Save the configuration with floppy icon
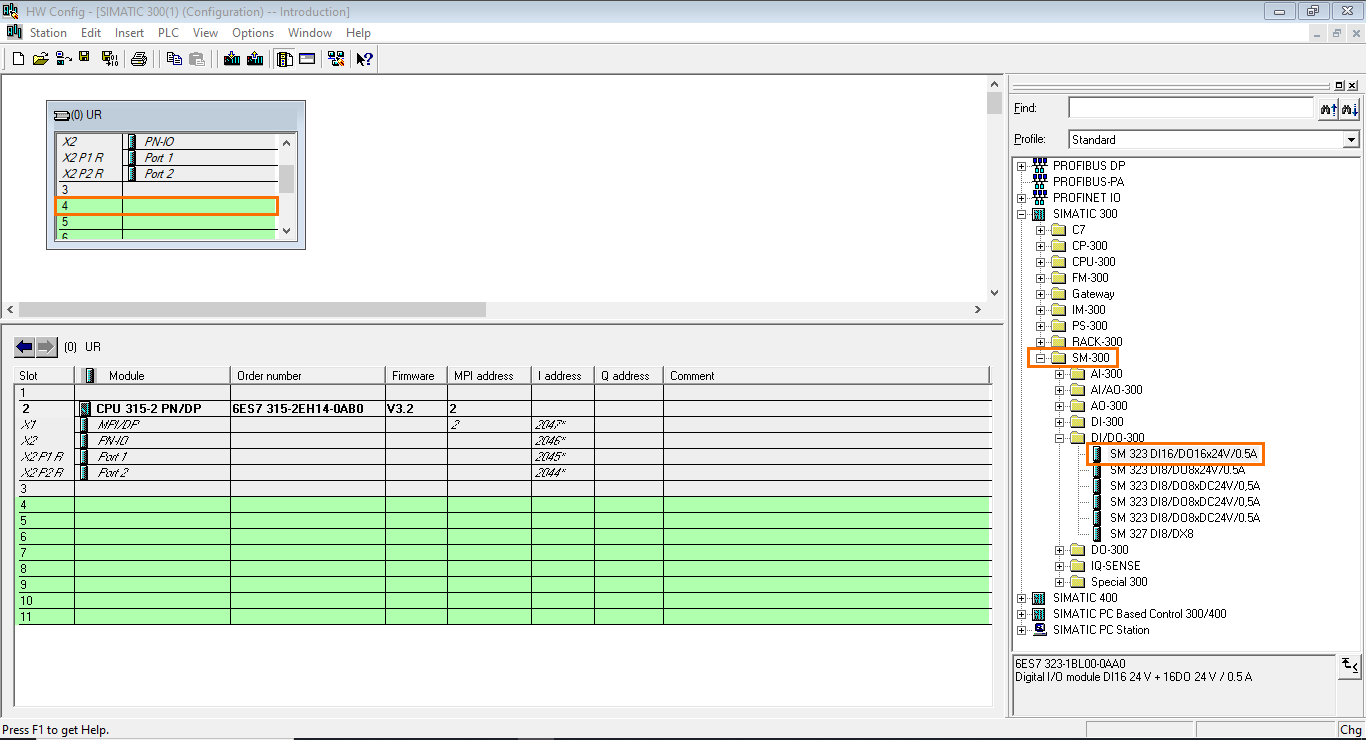 click(86, 59)
